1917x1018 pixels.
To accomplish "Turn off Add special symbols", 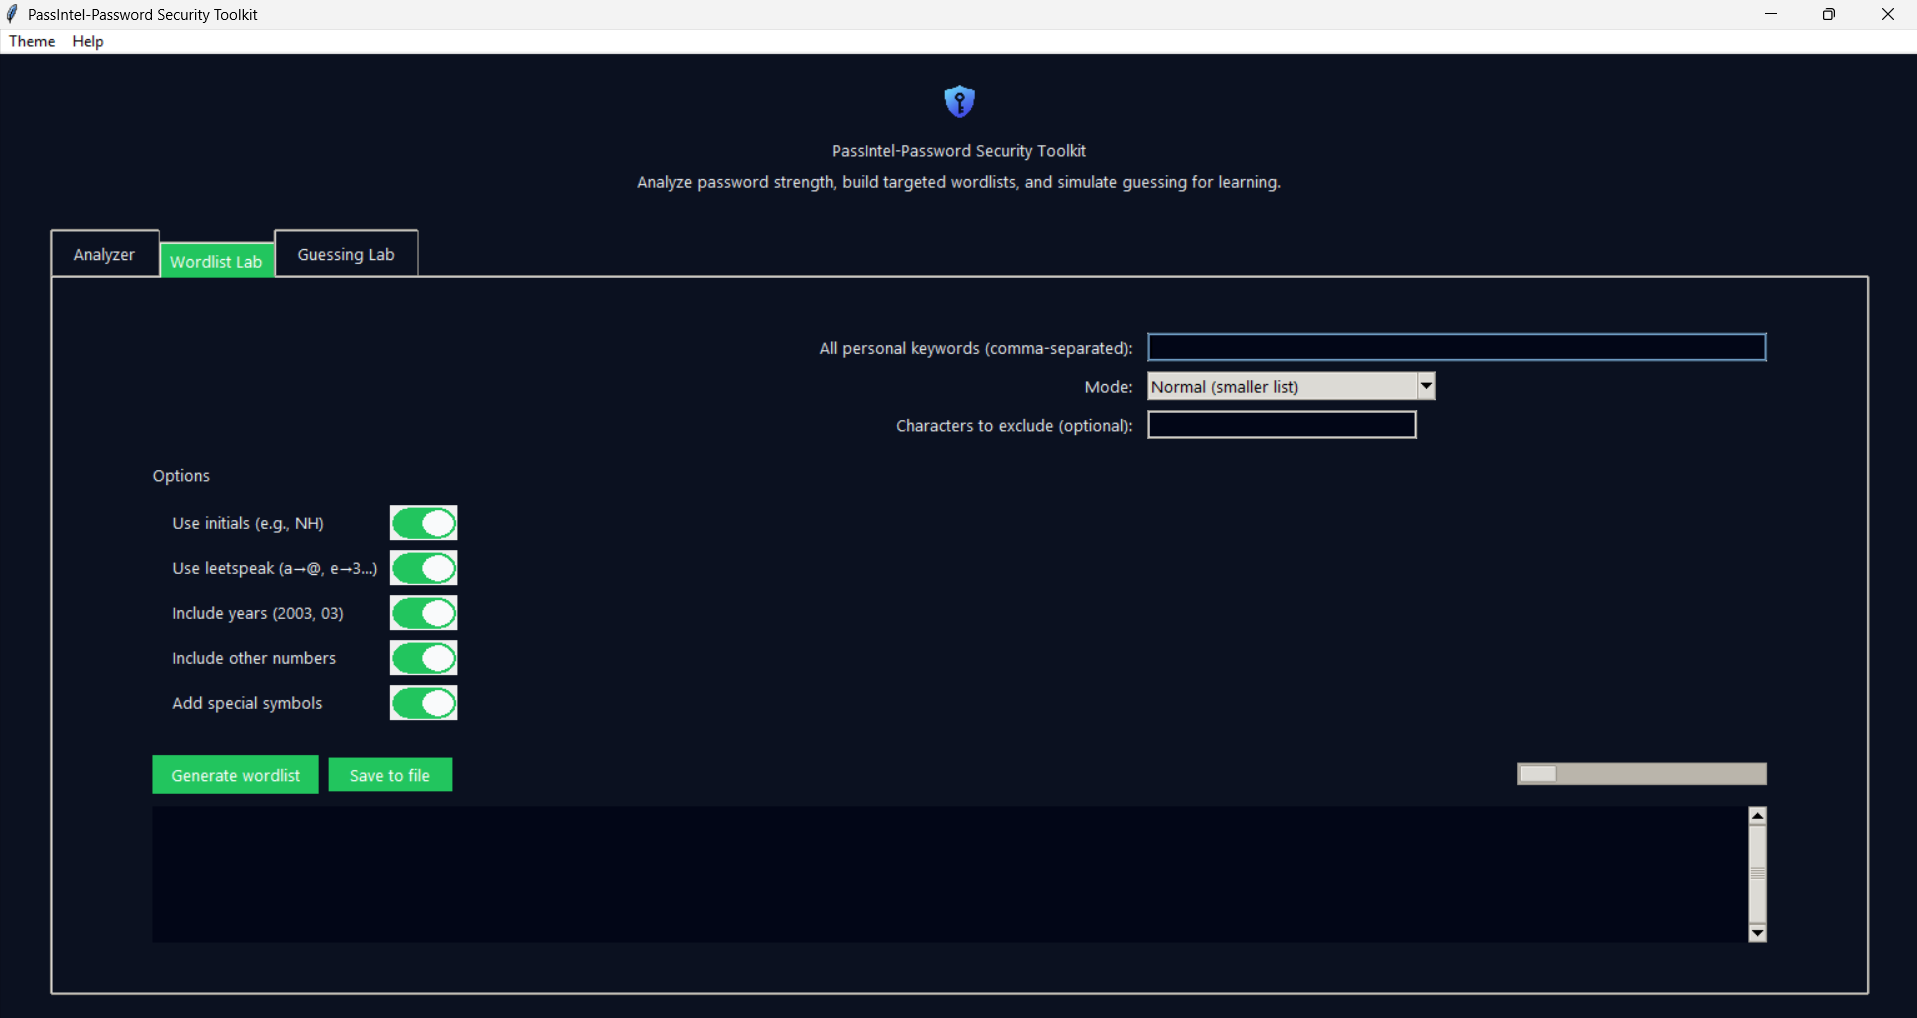I will 423,703.
